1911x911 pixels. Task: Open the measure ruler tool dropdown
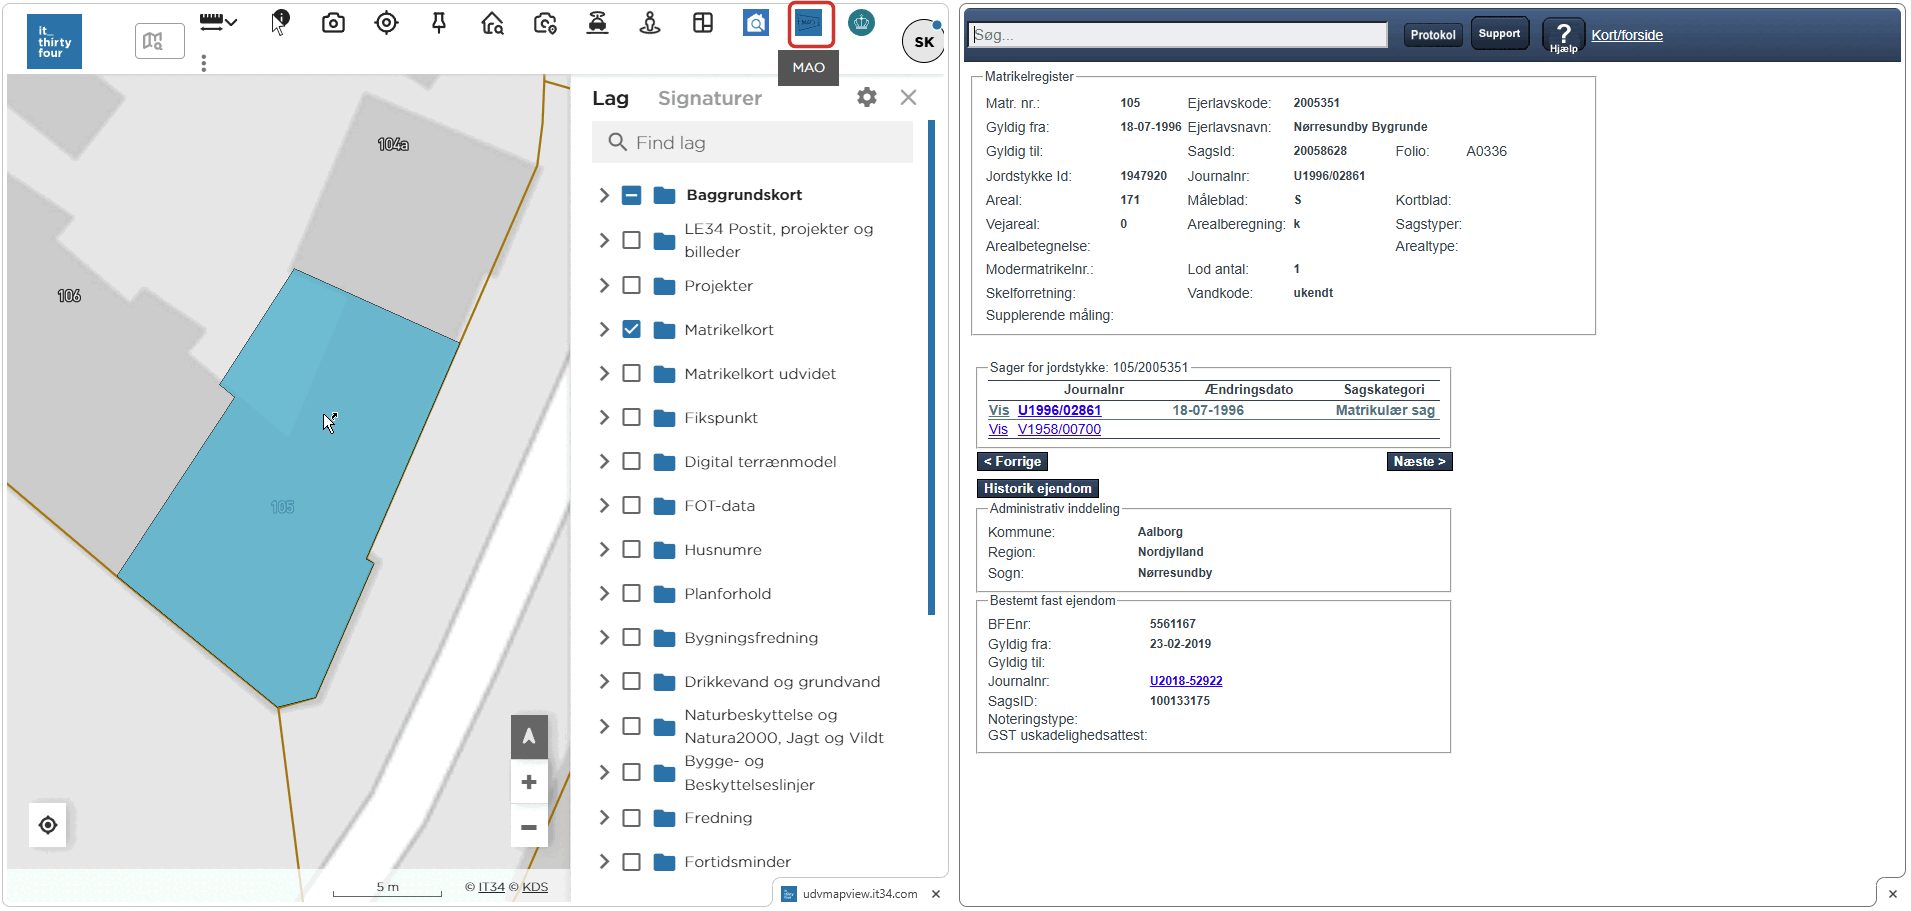218,22
